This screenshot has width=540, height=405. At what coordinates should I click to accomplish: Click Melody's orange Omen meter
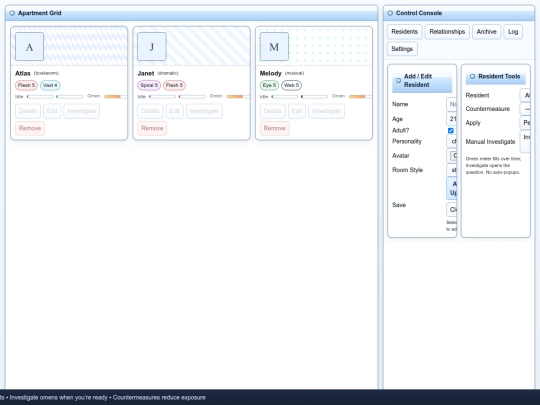360,97
